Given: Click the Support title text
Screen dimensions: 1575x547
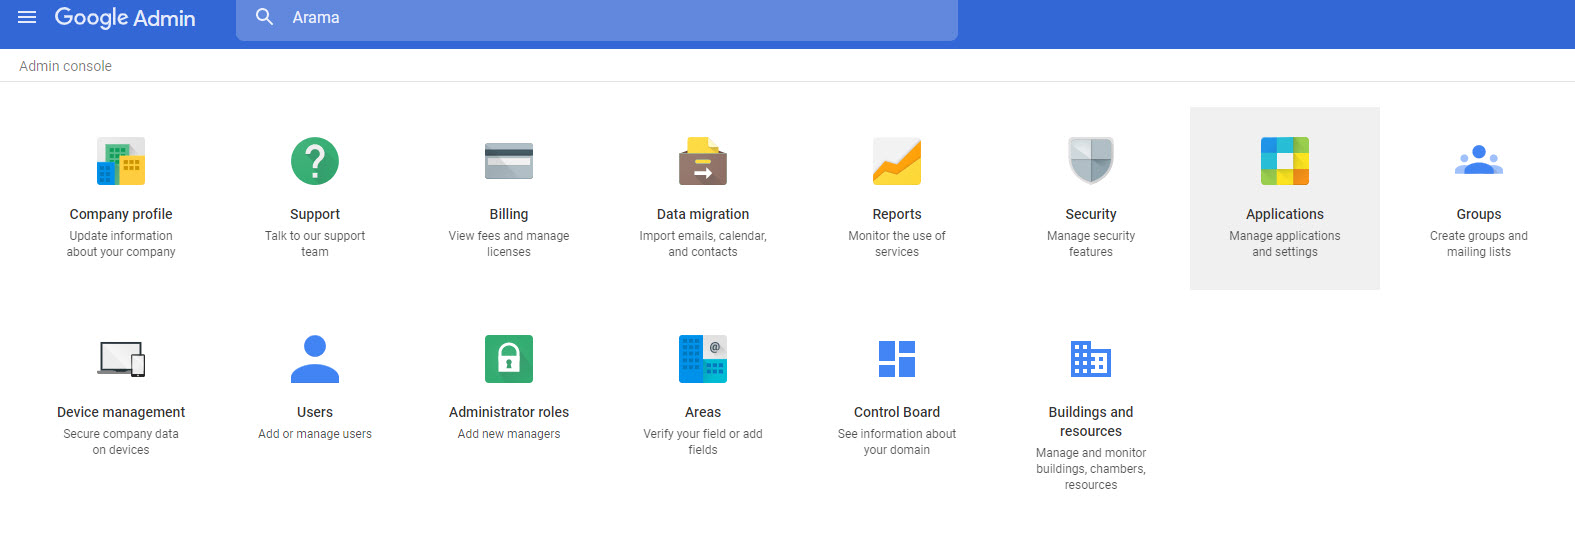Looking at the screenshot, I should [315, 214].
